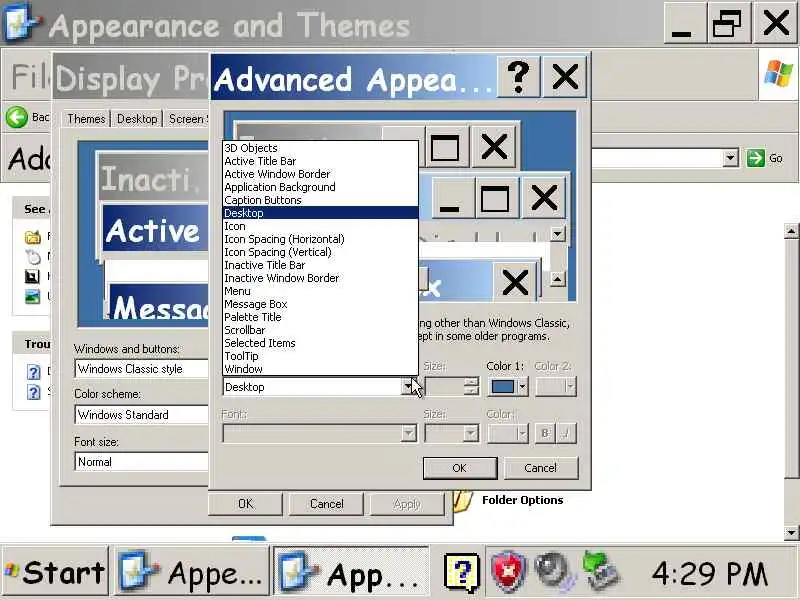Click the green network tray icon
The height and width of the screenshot is (600, 800).
pos(601,570)
